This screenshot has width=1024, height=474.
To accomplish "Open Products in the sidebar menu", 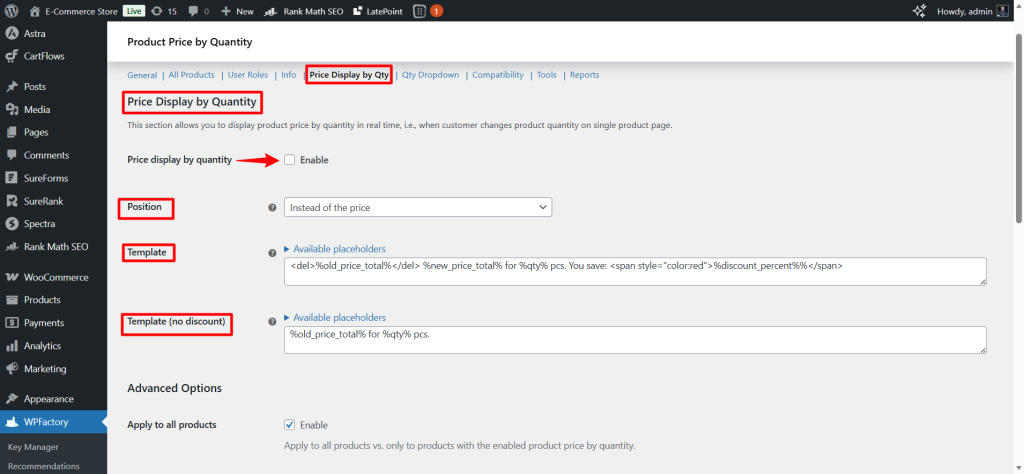I will 42,300.
